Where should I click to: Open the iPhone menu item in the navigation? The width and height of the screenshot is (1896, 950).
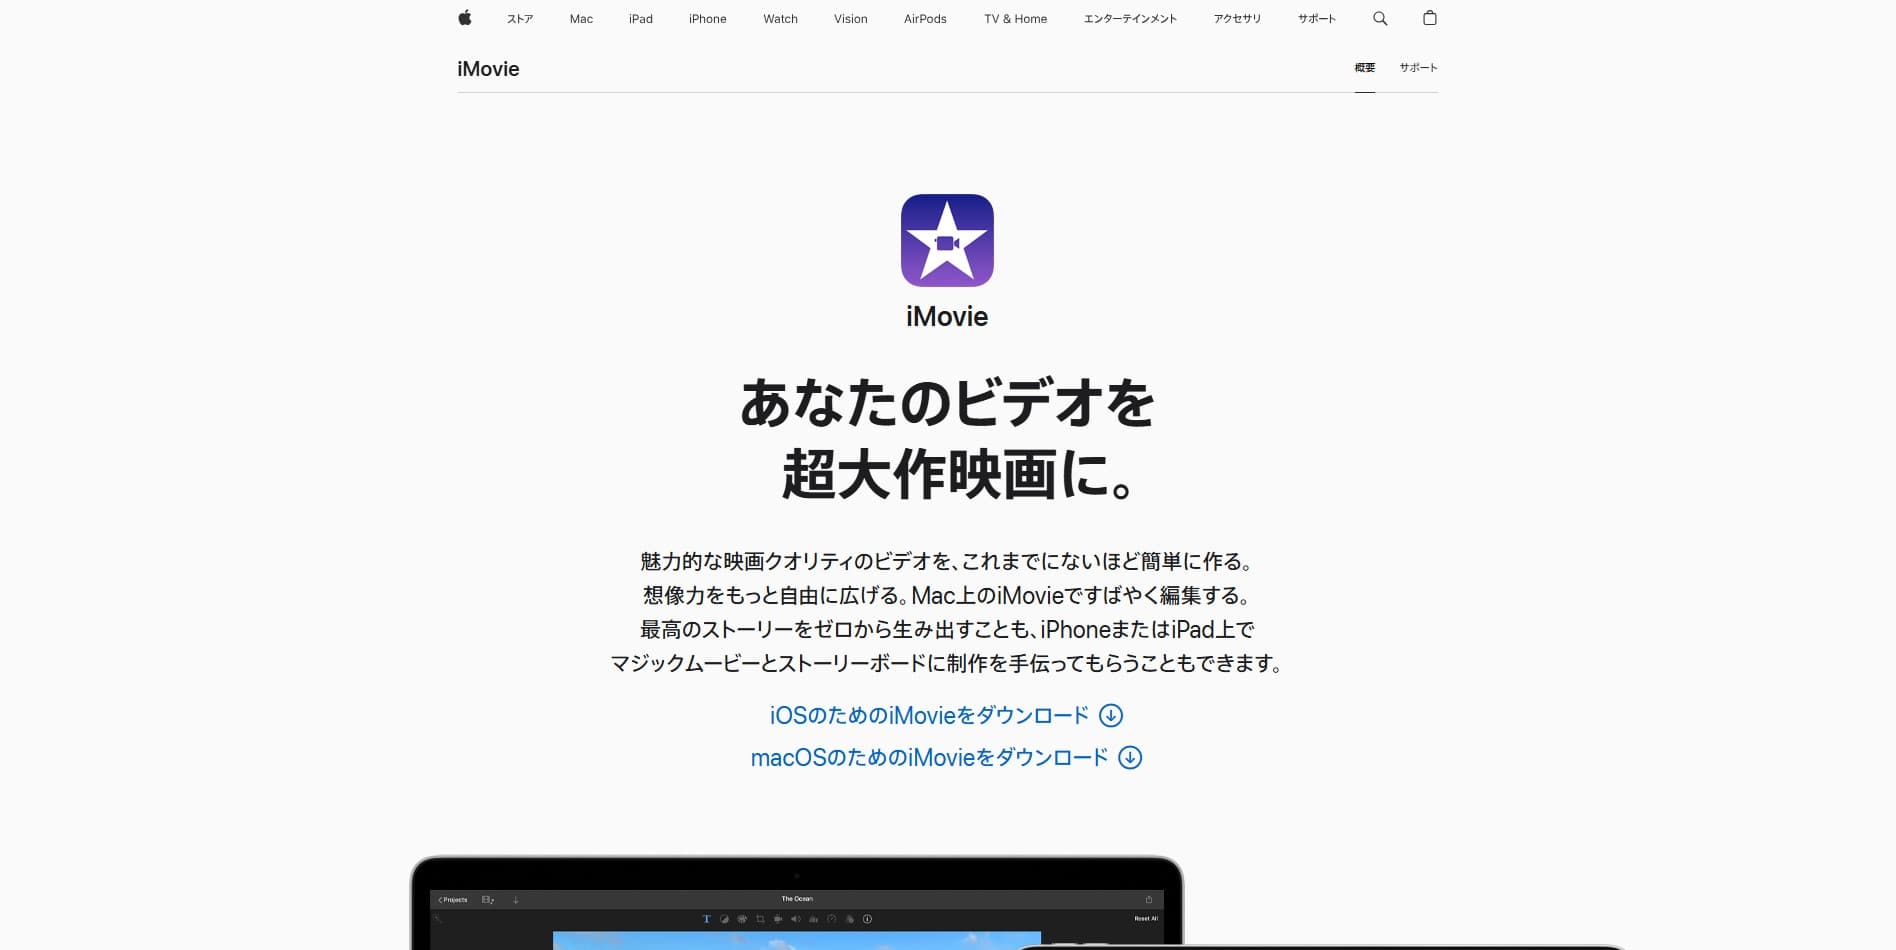(x=707, y=18)
